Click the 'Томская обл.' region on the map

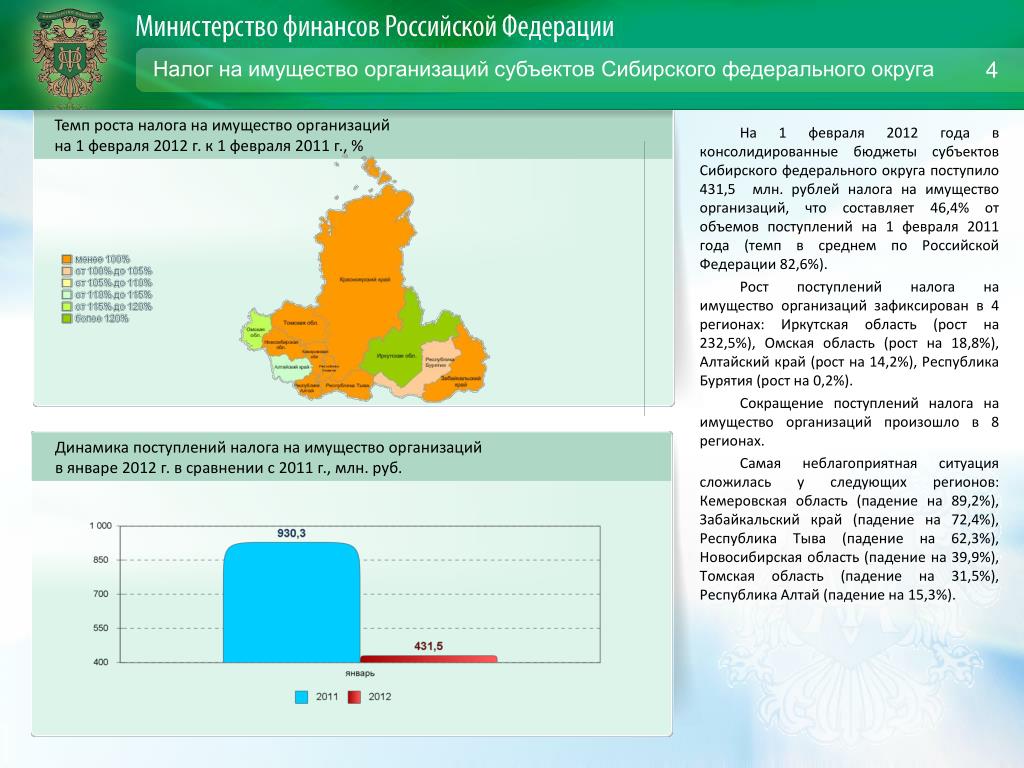pos(300,323)
